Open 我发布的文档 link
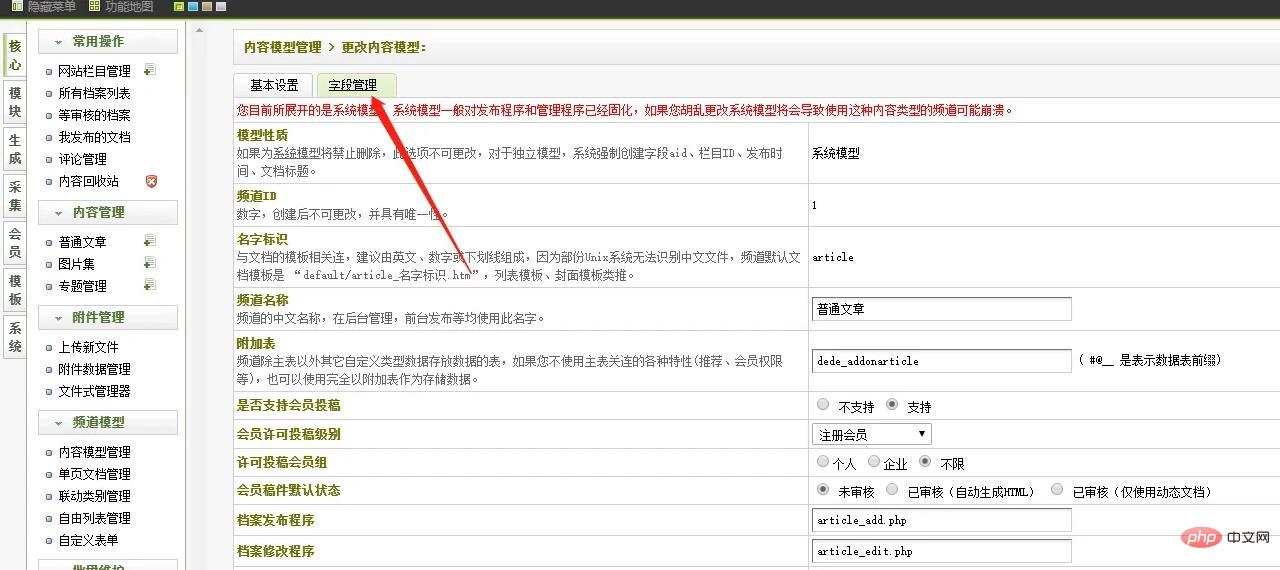 pyautogui.click(x=94, y=137)
